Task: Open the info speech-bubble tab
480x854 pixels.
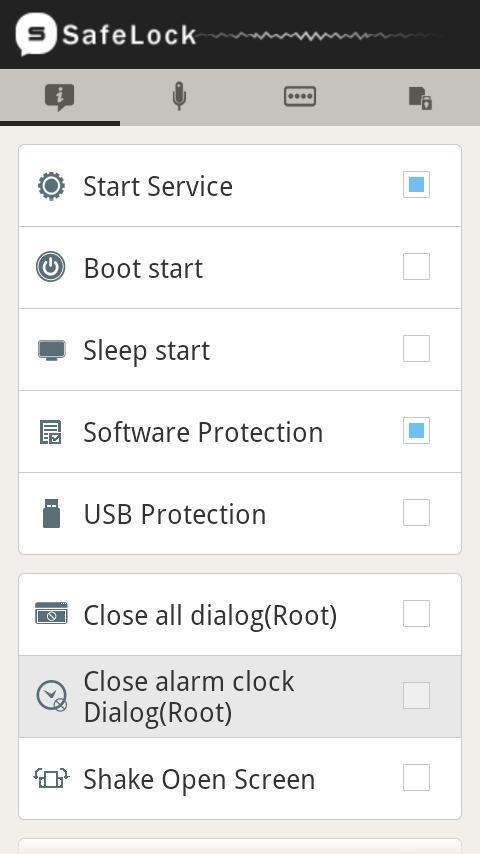Action: (60, 97)
